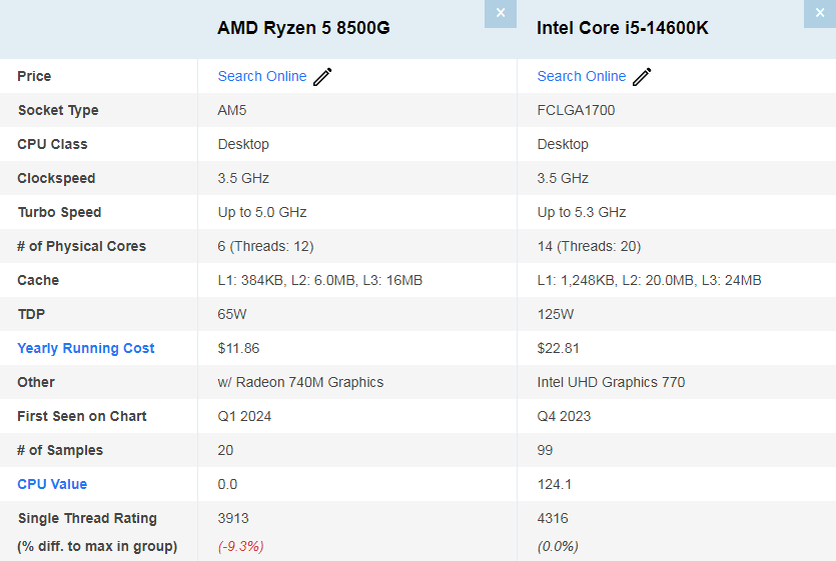
Task: Click the Socket Type row label
Action: (58, 110)
